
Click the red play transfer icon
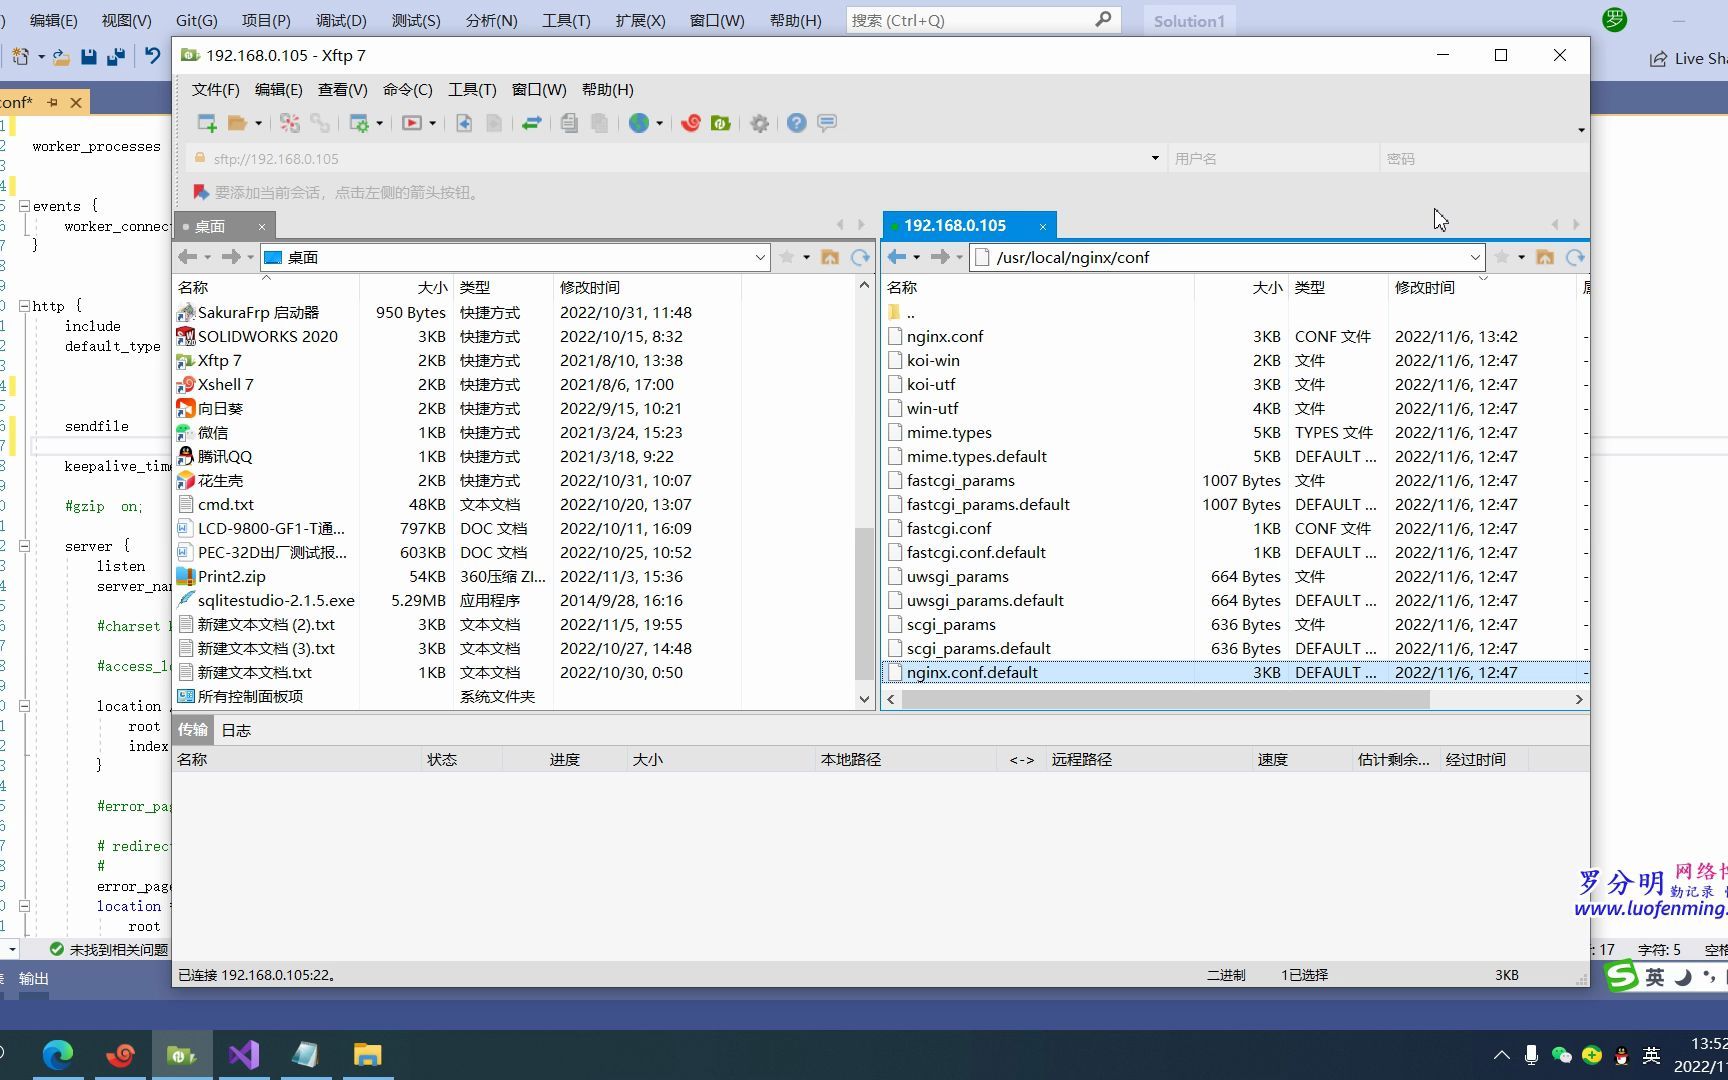411,123
